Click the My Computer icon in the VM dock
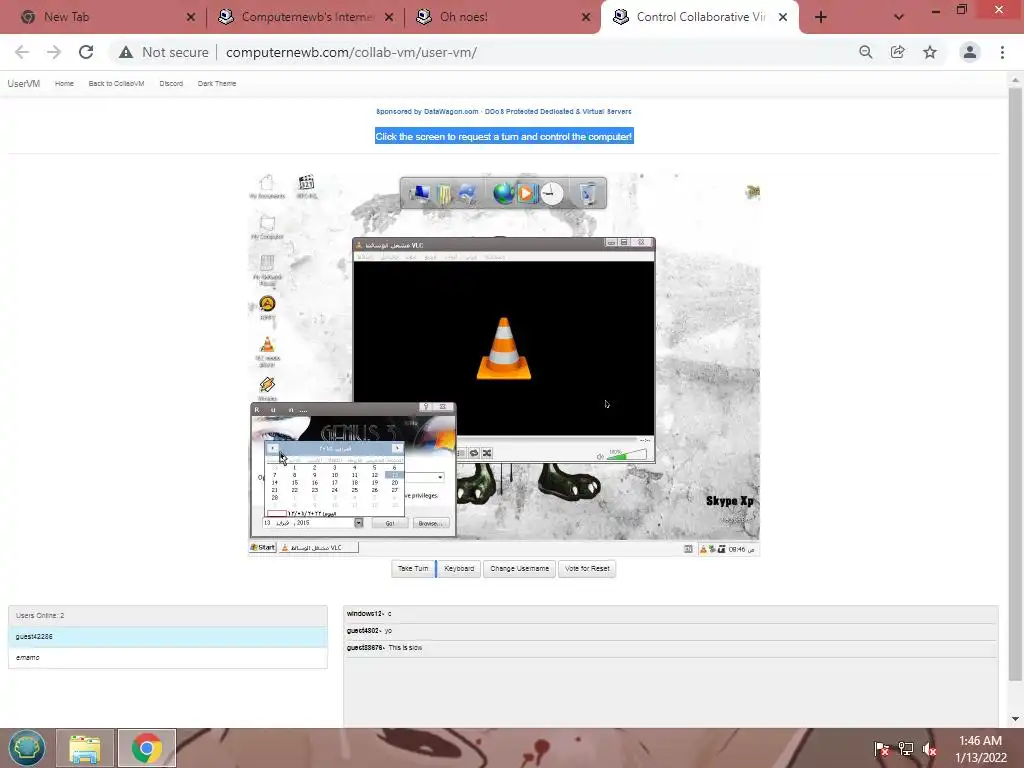The height and width of the screenshot is (768, 1024). (x=420, y=193)
